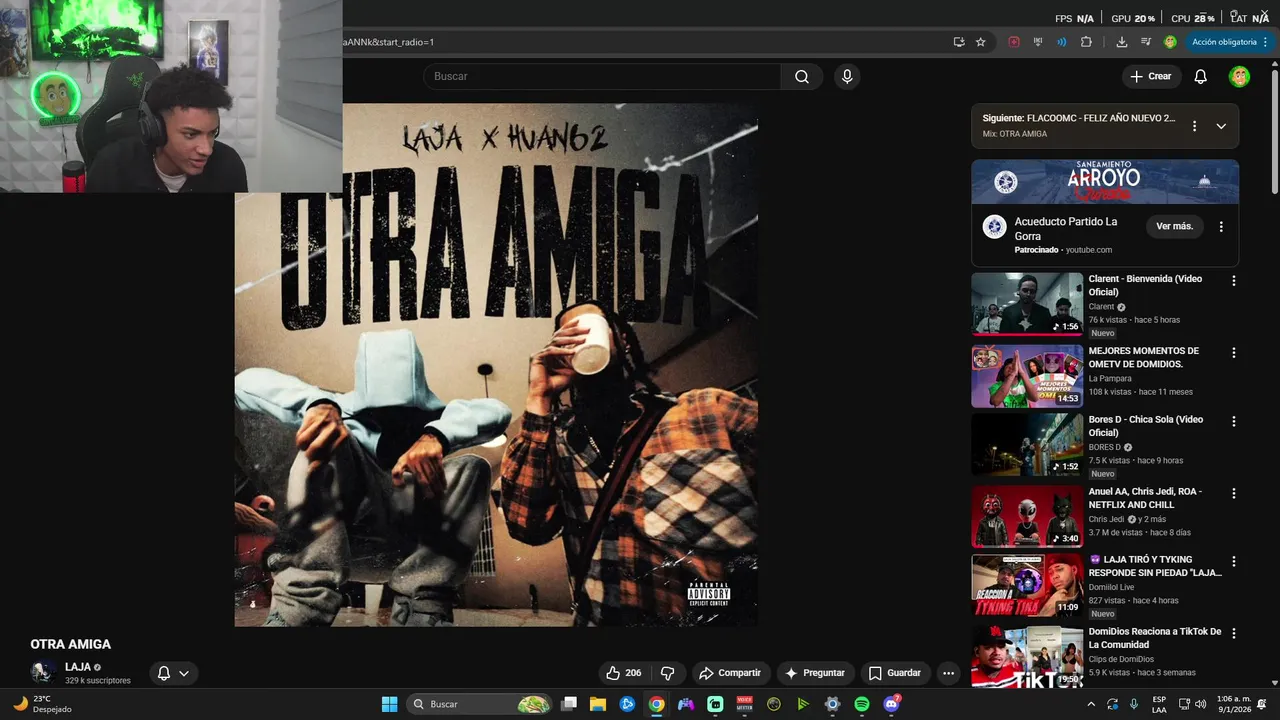Click the Chrome profile avatar in toolbar
1280x720 pixels.
(1170, 42)
